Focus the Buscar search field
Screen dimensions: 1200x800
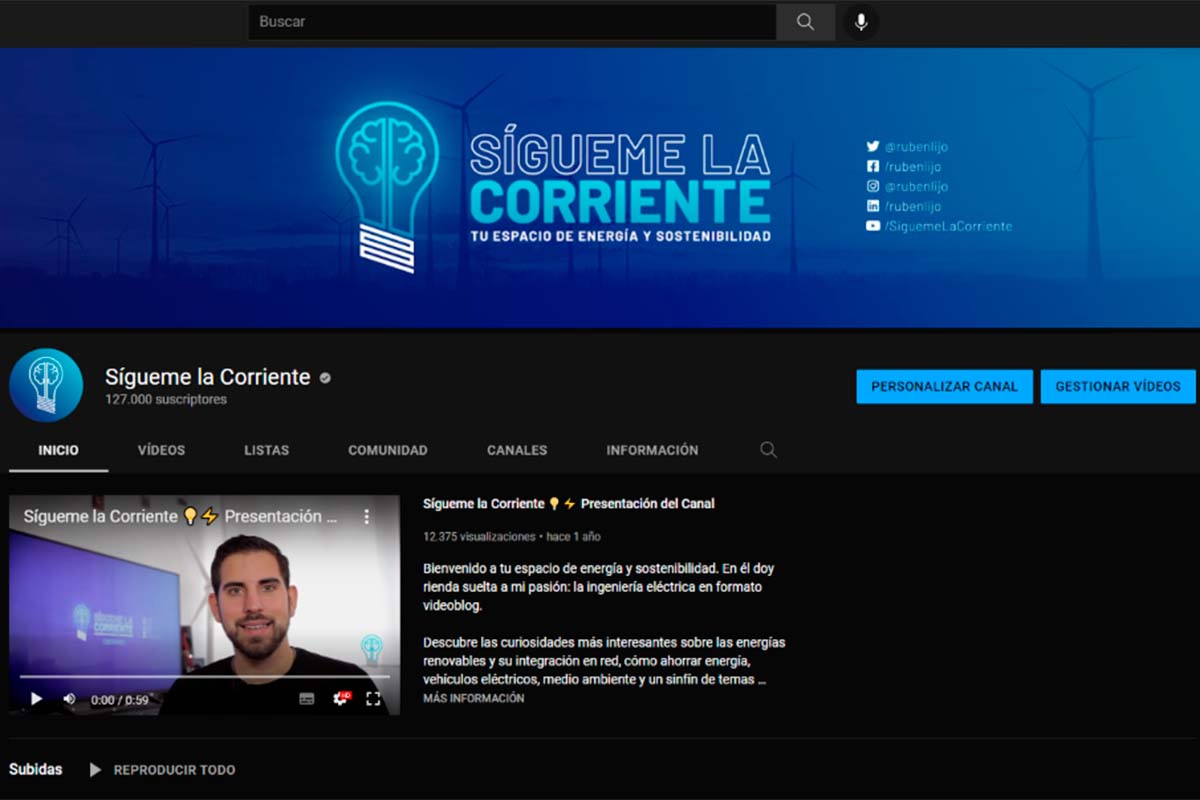click(510, 22)
